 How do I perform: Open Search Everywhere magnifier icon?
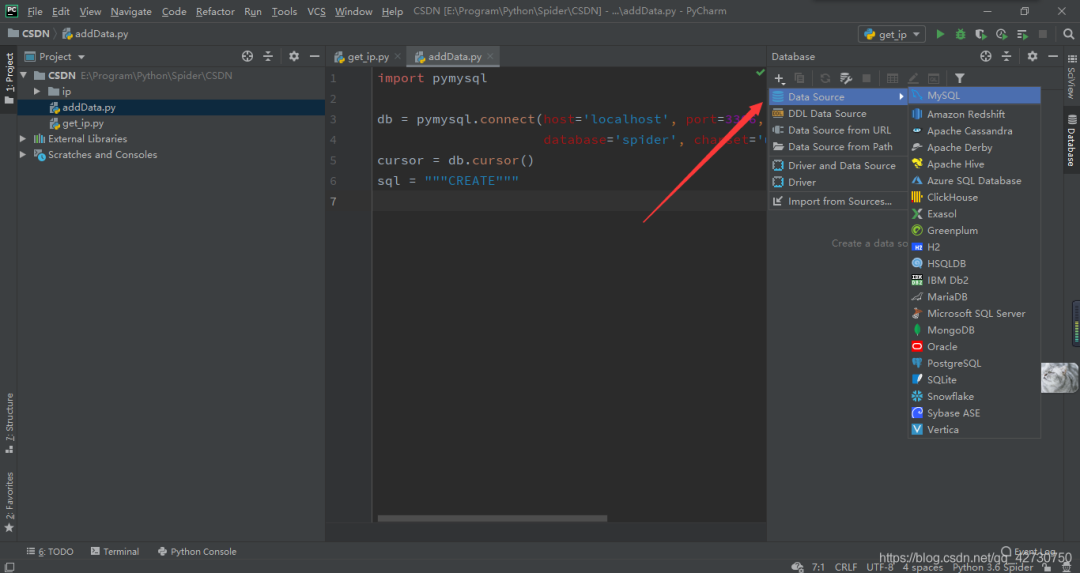pyautogui.click(x=1068, y=34)
